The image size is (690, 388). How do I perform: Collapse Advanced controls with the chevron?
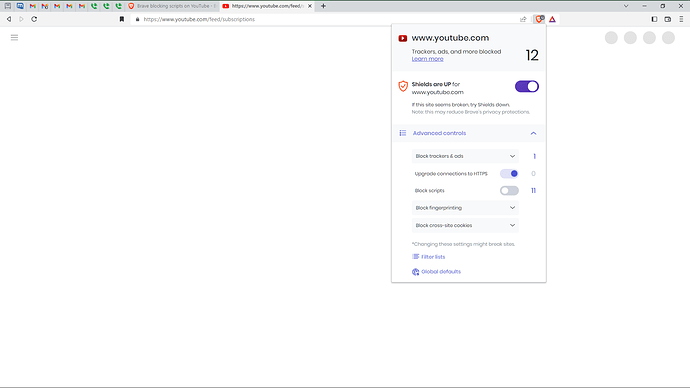[533, 133]
